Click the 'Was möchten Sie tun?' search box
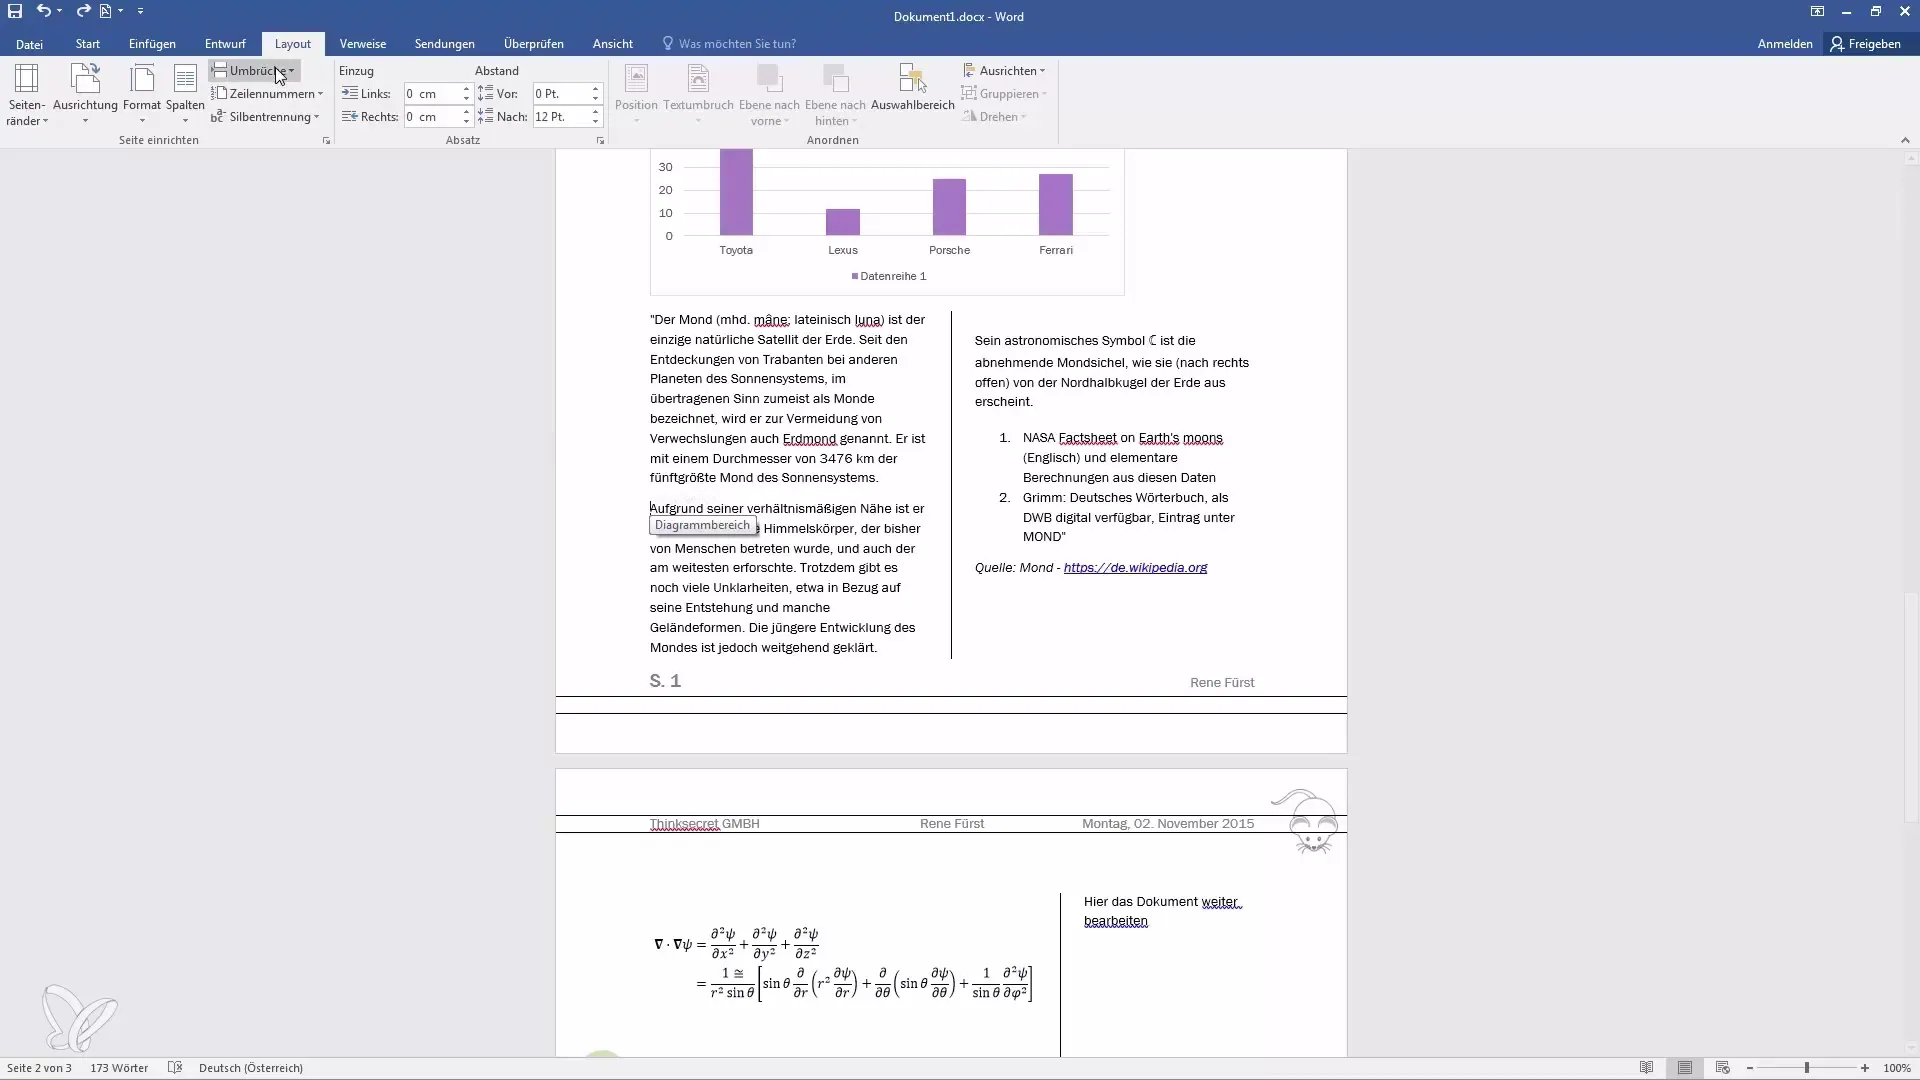 [x=730, y=44]
